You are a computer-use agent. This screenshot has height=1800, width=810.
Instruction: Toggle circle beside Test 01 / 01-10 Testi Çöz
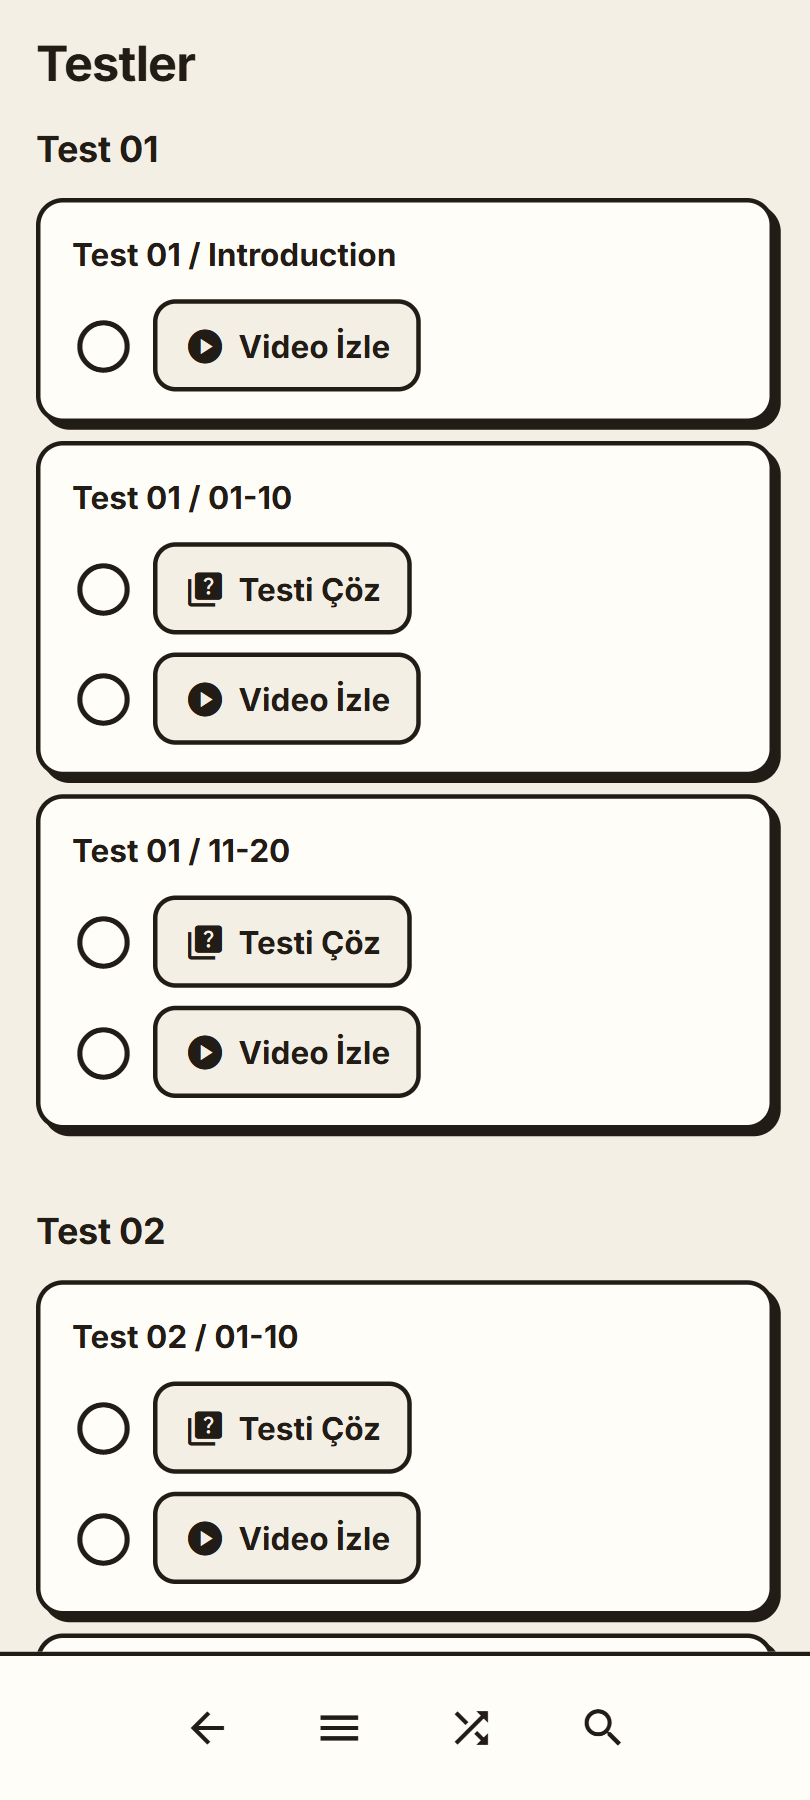(104, 589)
